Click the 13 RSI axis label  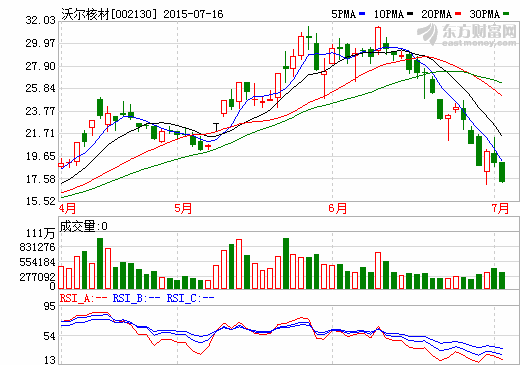(50, 360)
